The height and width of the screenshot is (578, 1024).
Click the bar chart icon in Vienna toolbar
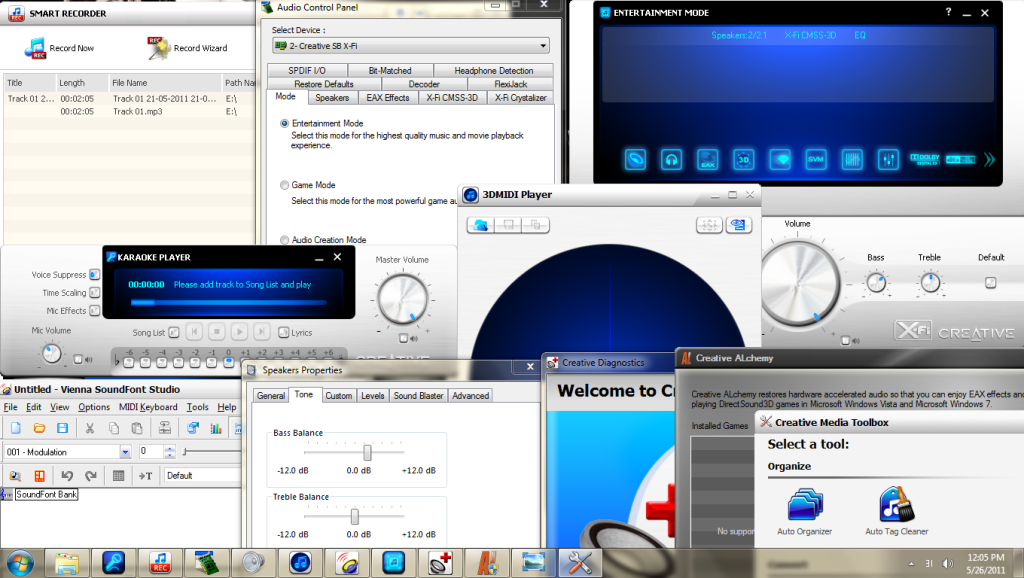pyautogui.click(x=216, y=428)
